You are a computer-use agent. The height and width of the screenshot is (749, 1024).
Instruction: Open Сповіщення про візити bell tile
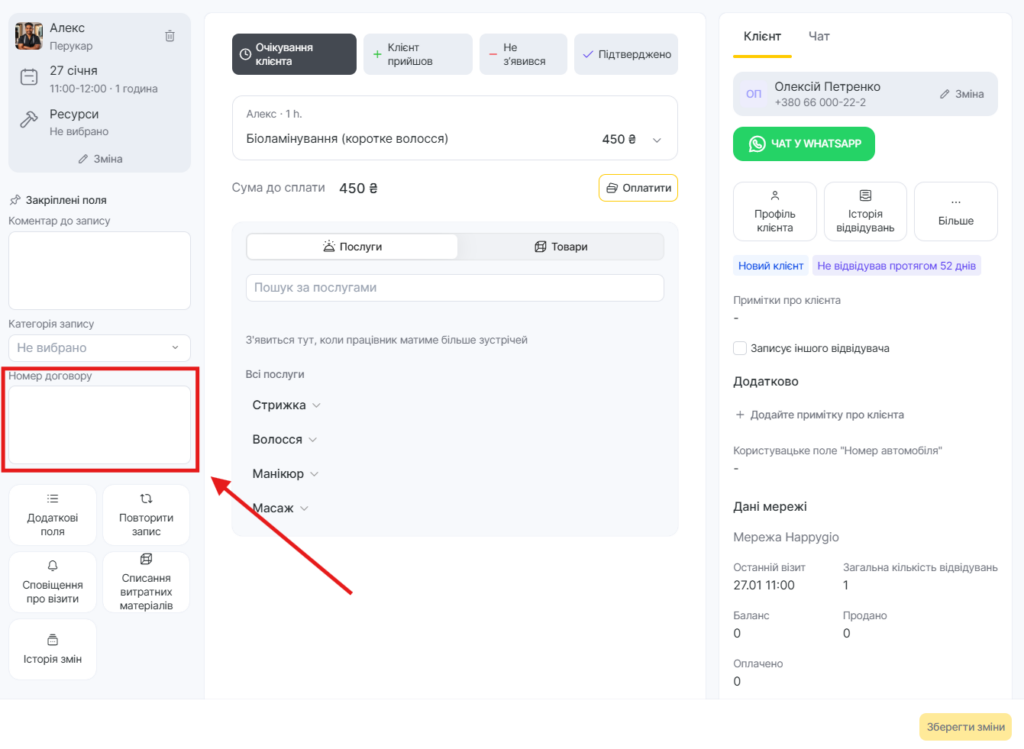53,582
